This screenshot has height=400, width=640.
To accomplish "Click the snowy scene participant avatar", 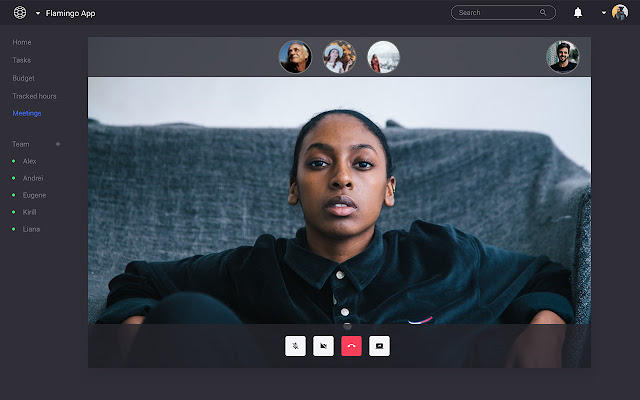I will pos(383,57).
